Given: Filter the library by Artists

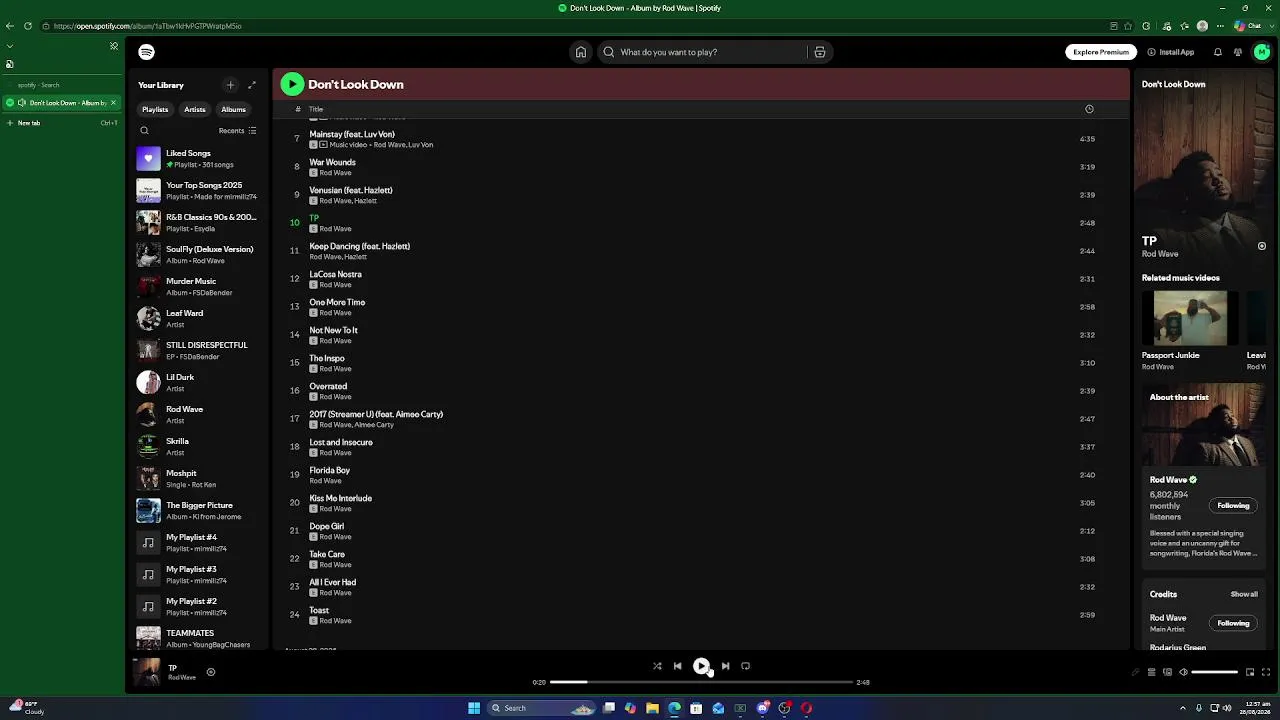Looking at the screenshot, I should tap(195, 109).
